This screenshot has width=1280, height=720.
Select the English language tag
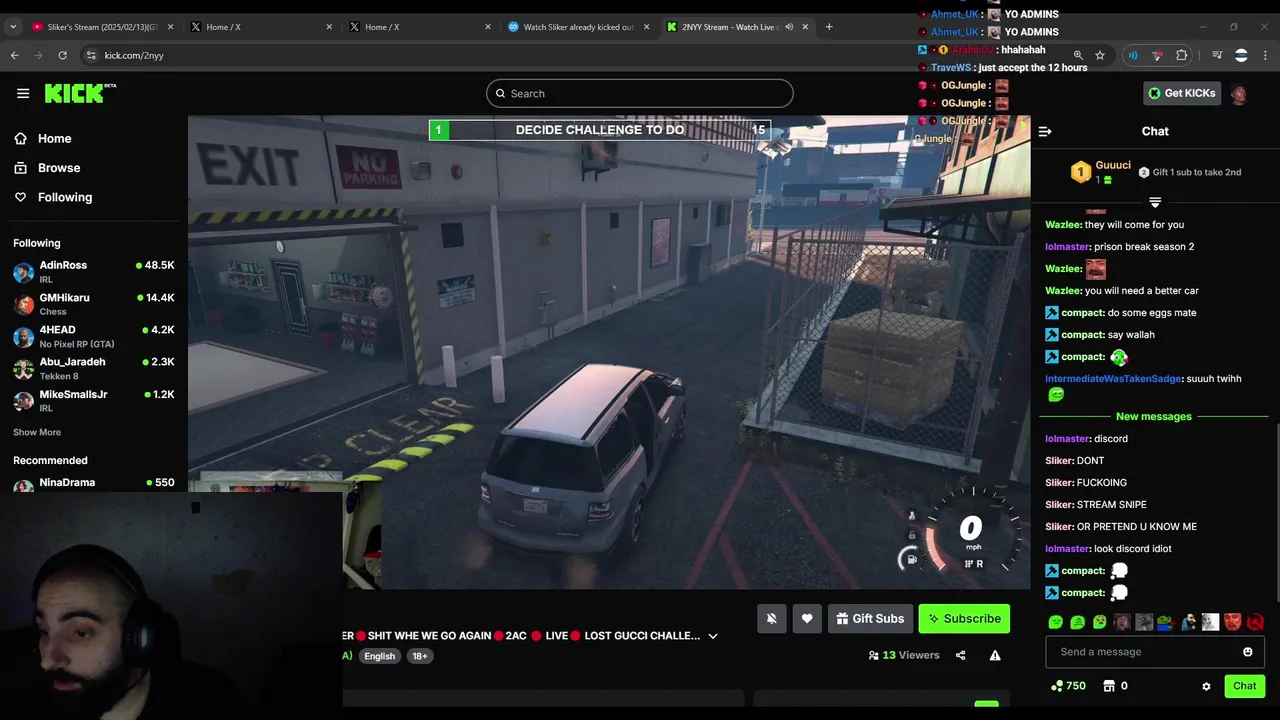coord(379,656)
